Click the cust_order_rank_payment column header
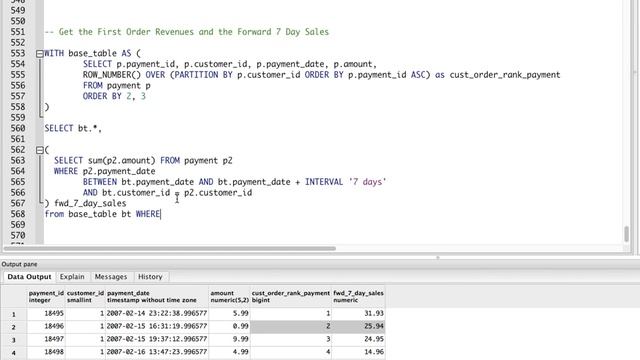 [291, 296]
